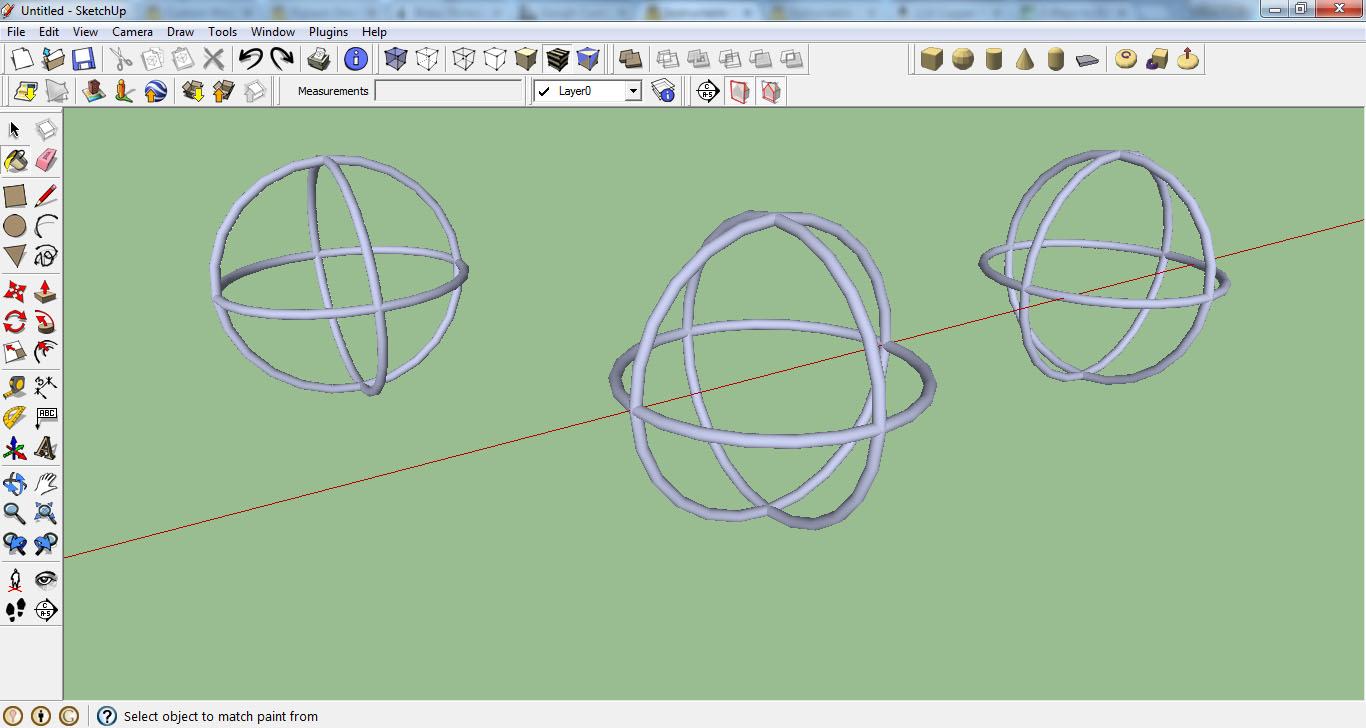Choose the Circle drawing tool
This screenshot has height=728, width=1366.
tap(15, 226)
